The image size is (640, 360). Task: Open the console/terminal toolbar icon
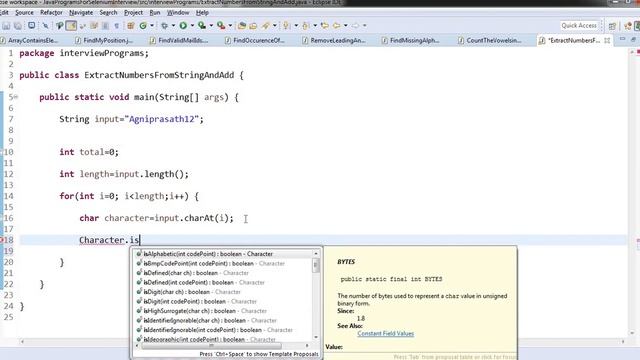(x=31, y=25)
